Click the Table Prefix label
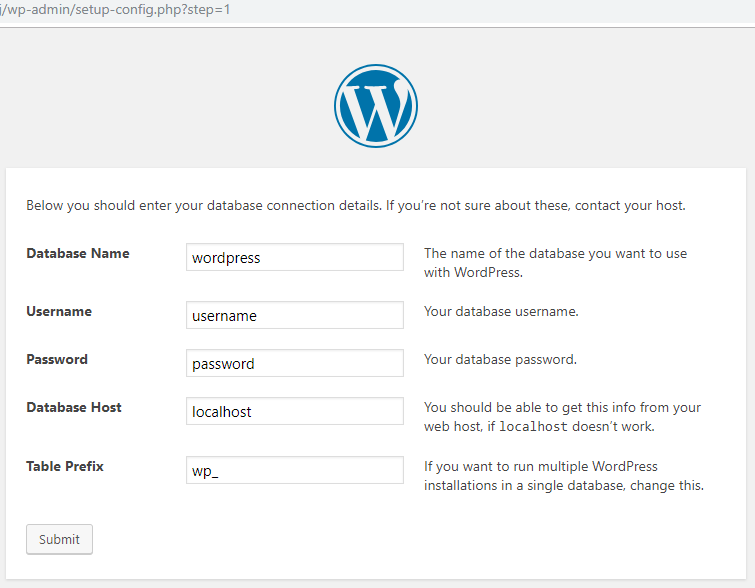 (x=65, y=466)
